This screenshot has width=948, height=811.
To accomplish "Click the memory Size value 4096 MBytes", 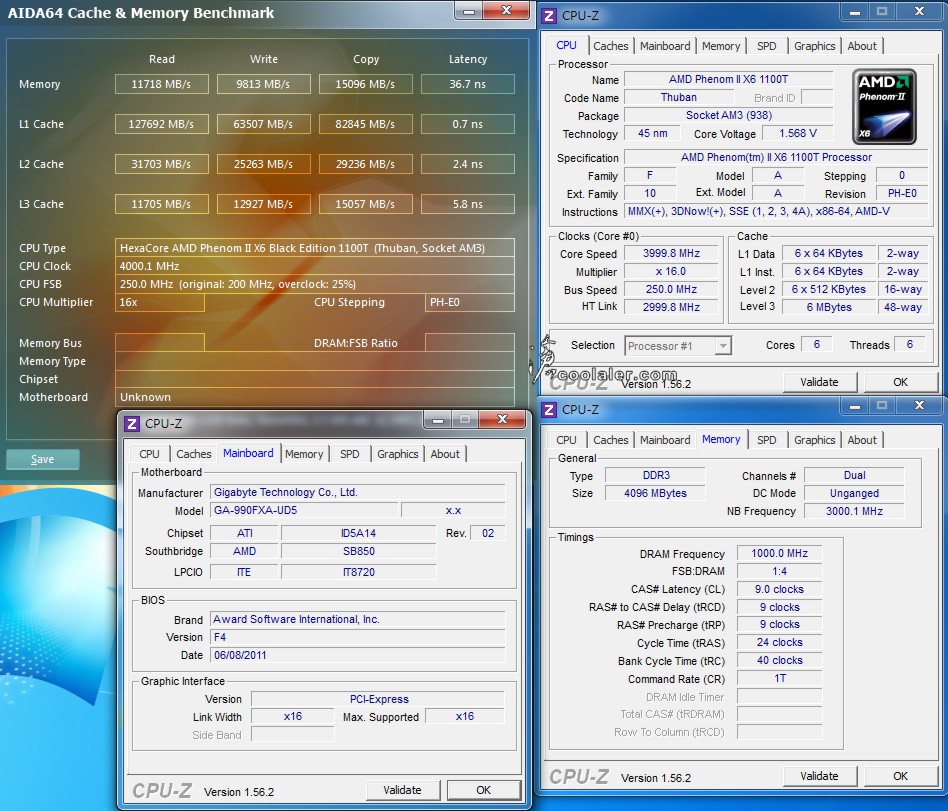I will (655, 493).
